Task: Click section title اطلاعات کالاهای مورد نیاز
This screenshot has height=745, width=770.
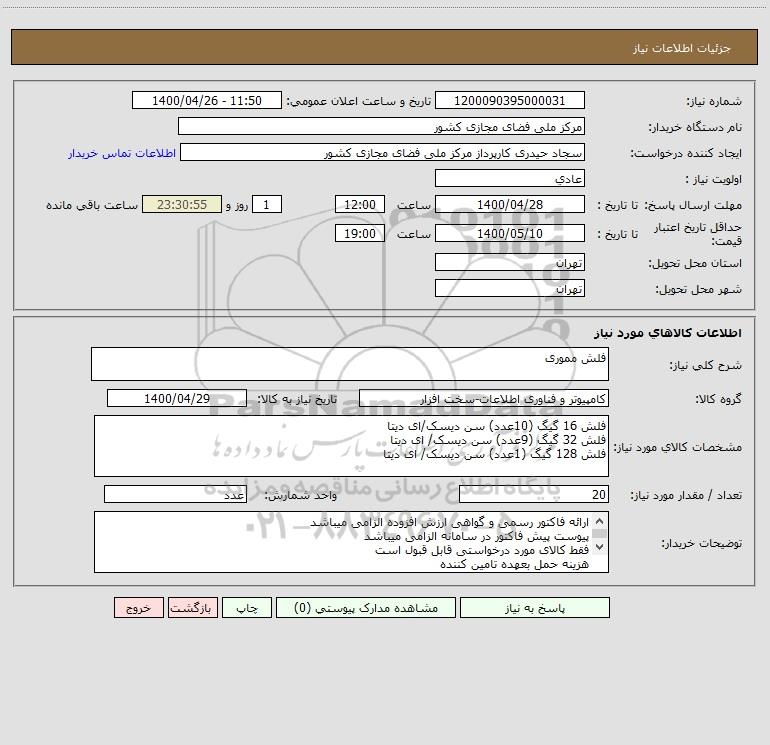Action: (667, 333)
